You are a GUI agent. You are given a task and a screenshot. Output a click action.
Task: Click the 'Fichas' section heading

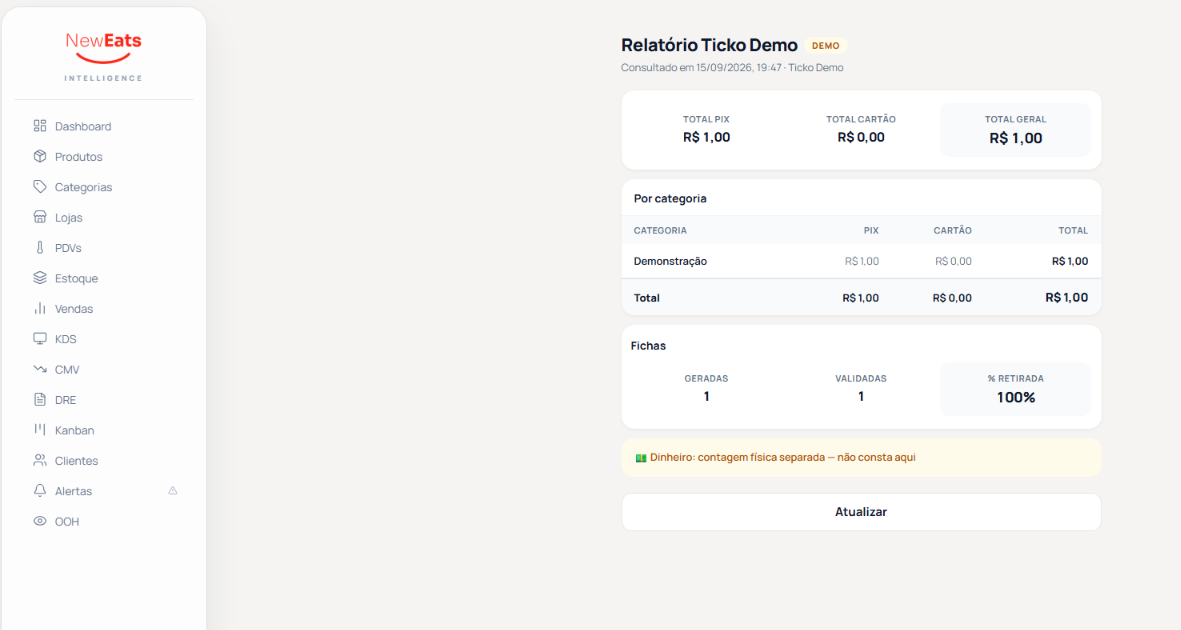coord(648,346)
